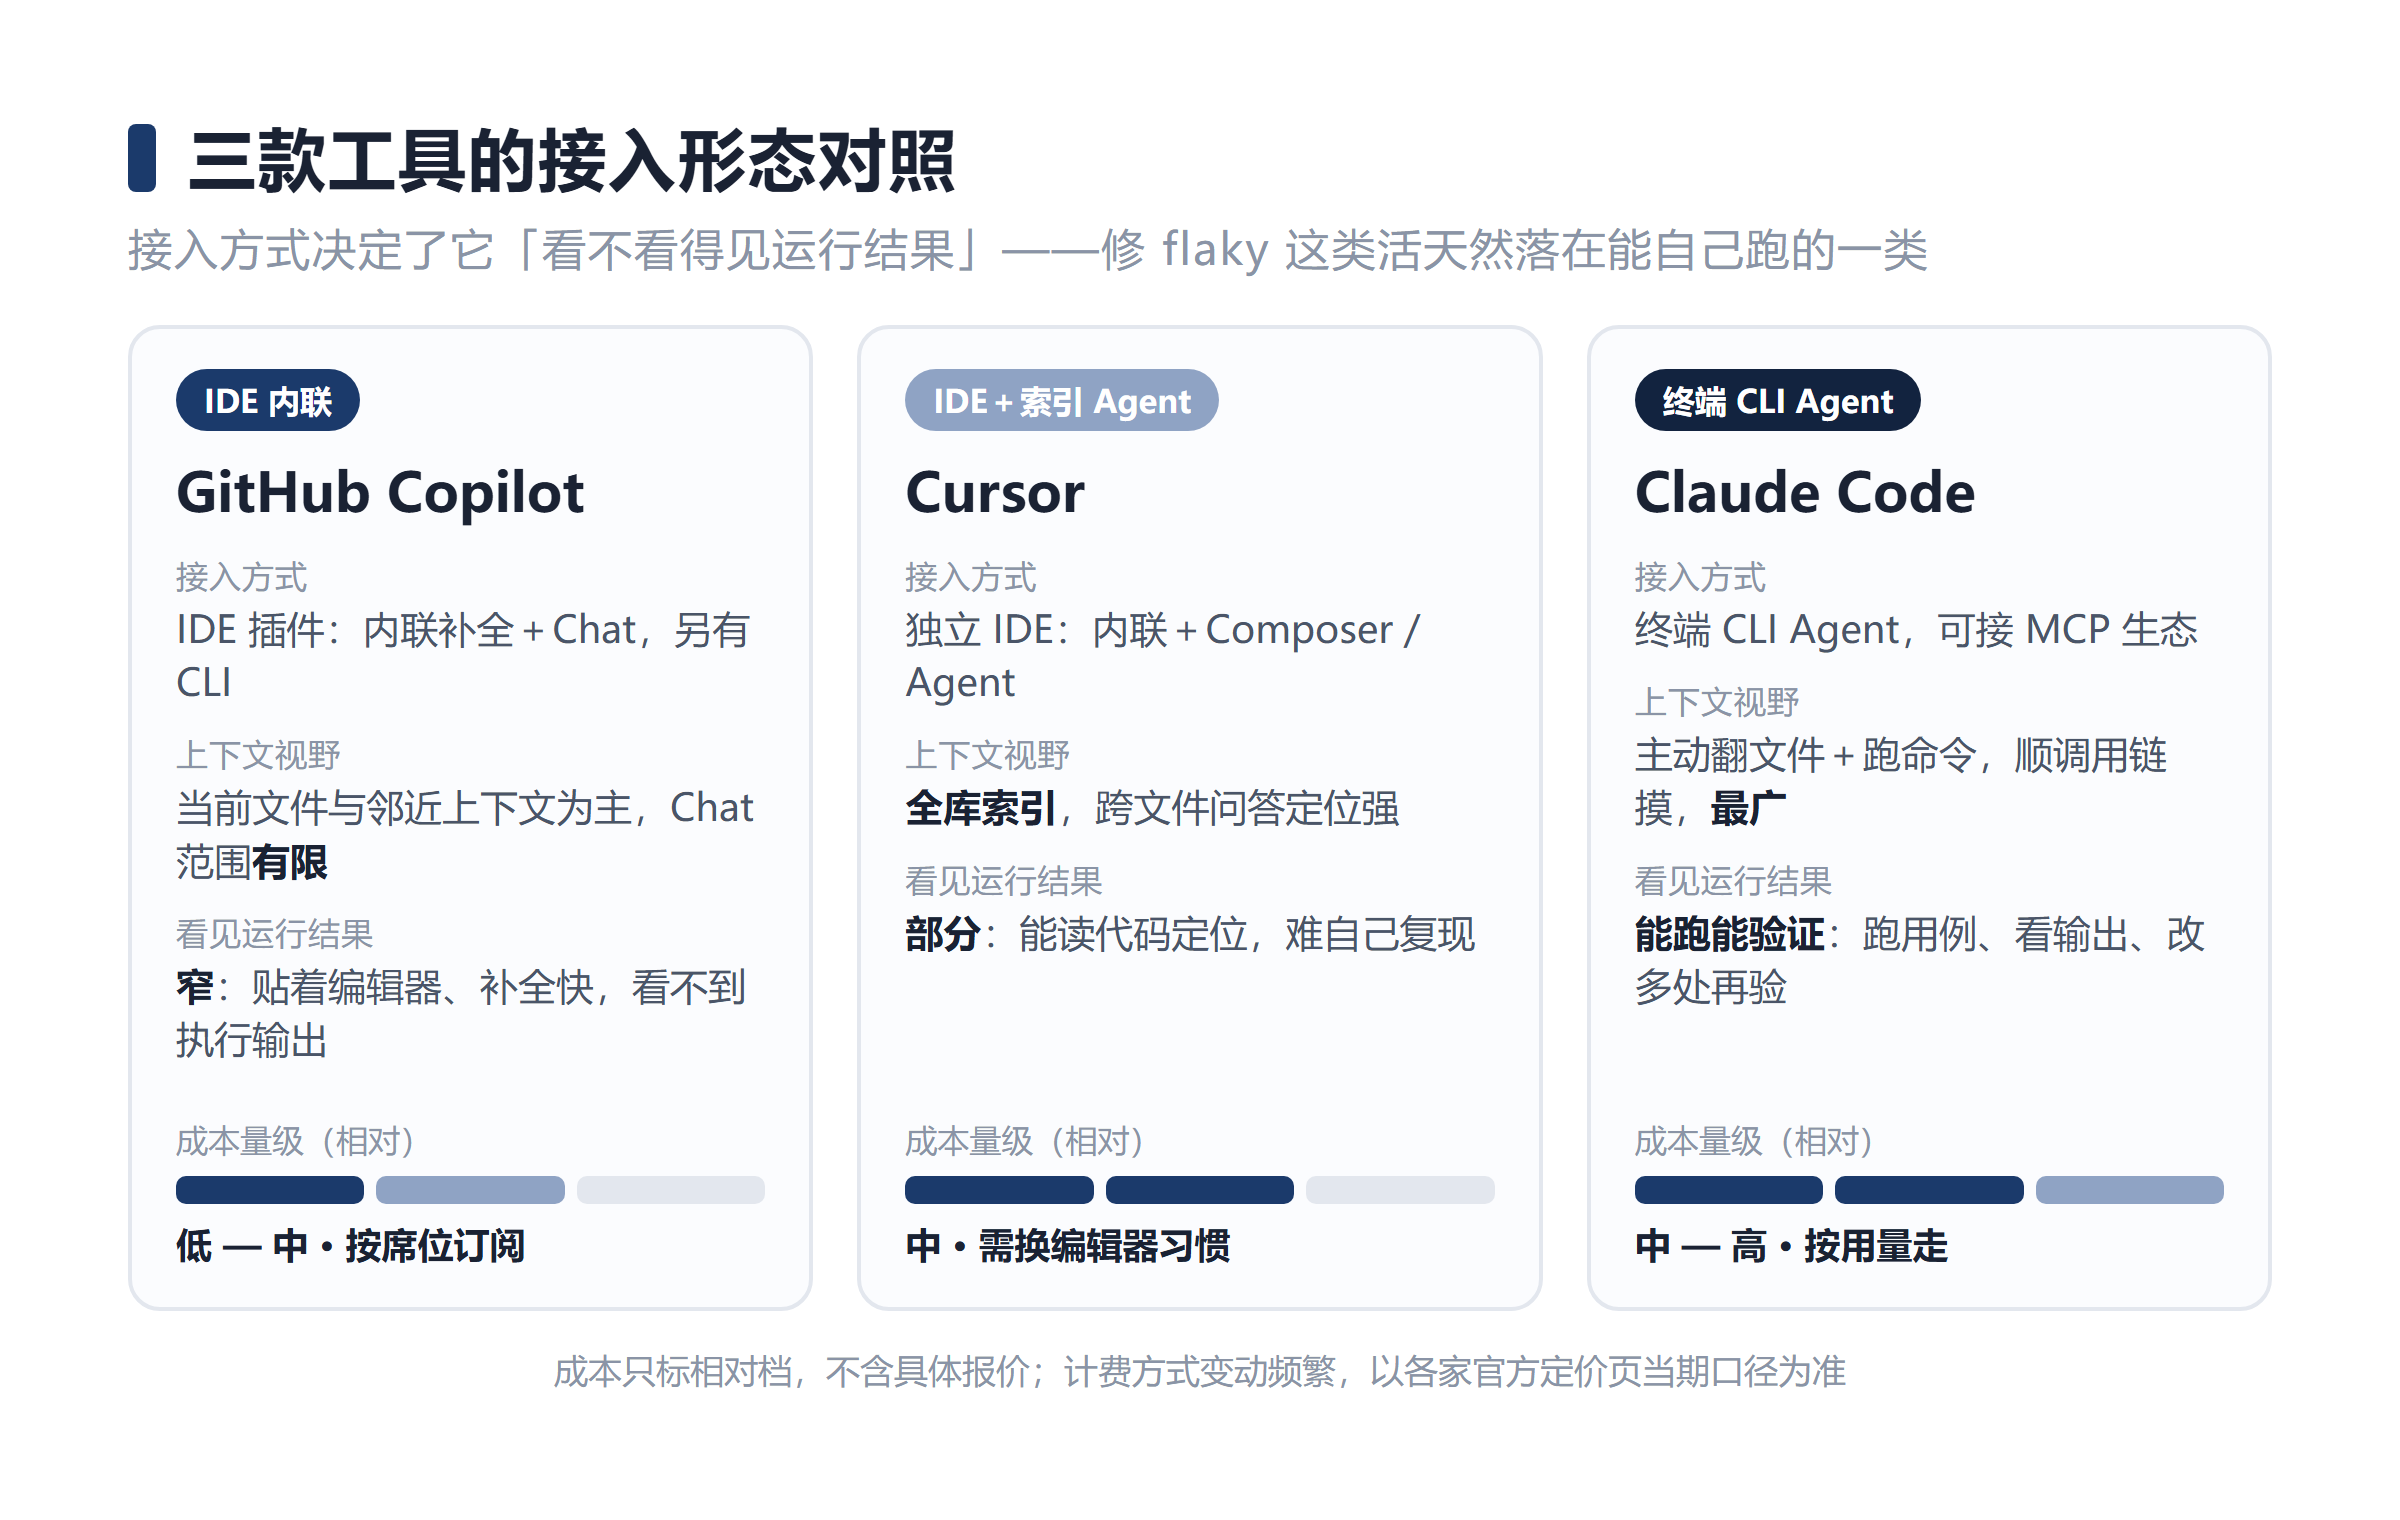
Task: Select the Cursor card heading
Action: pos(995,492)
